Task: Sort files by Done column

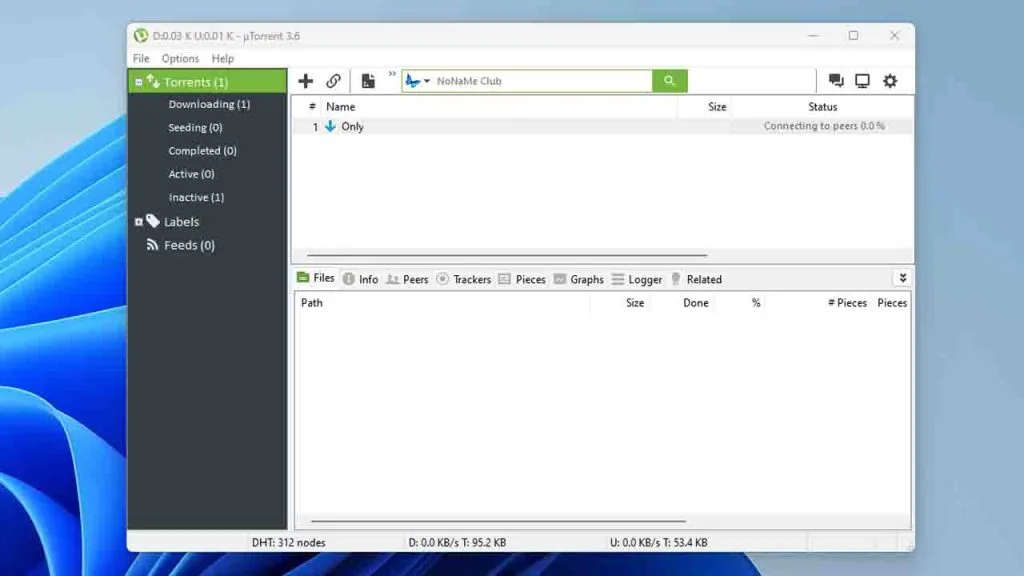Action: click(696, 302)
